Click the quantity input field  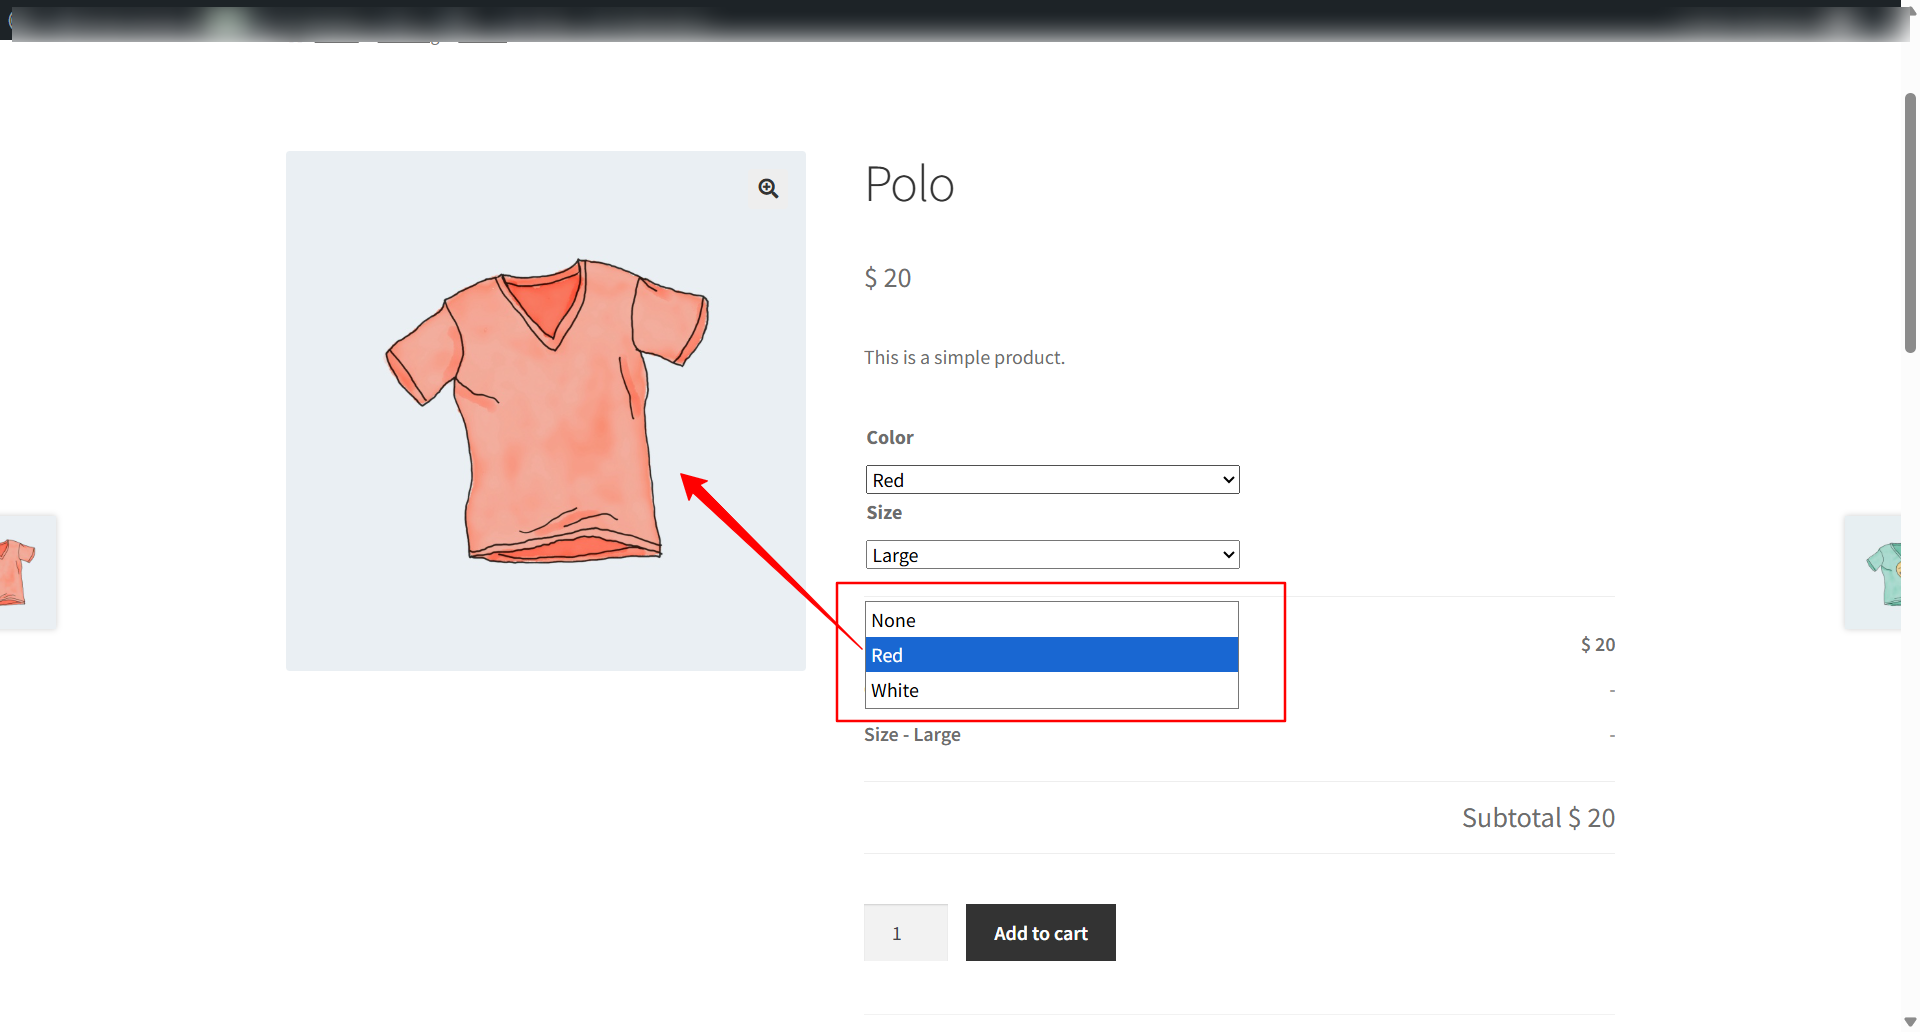[905, 933]
